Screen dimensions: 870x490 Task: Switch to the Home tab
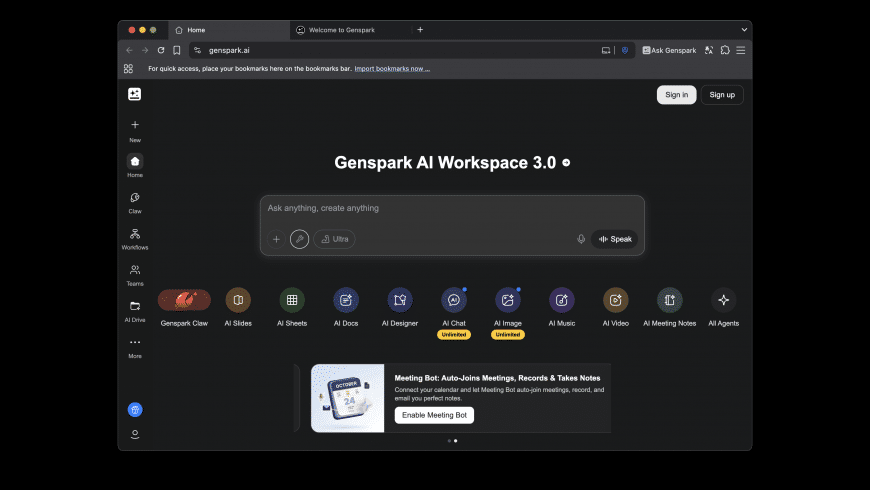pos(230,30)
